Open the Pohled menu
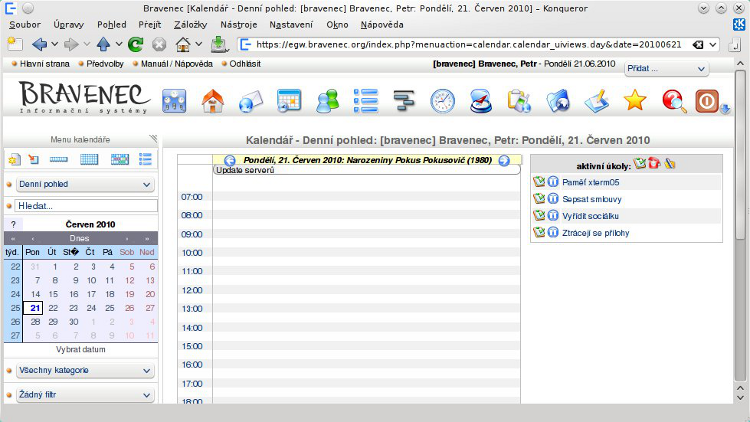Viewport: 750px width, 422px height. [x=111, y=25]
